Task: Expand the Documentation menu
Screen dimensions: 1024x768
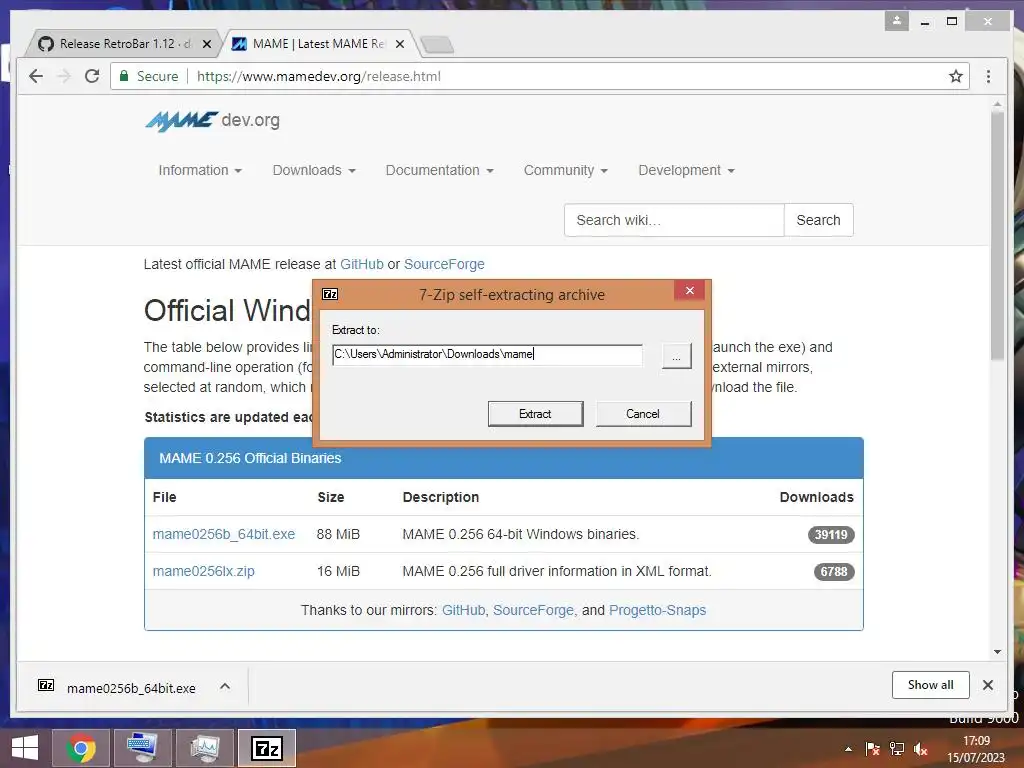Action: 440,170
